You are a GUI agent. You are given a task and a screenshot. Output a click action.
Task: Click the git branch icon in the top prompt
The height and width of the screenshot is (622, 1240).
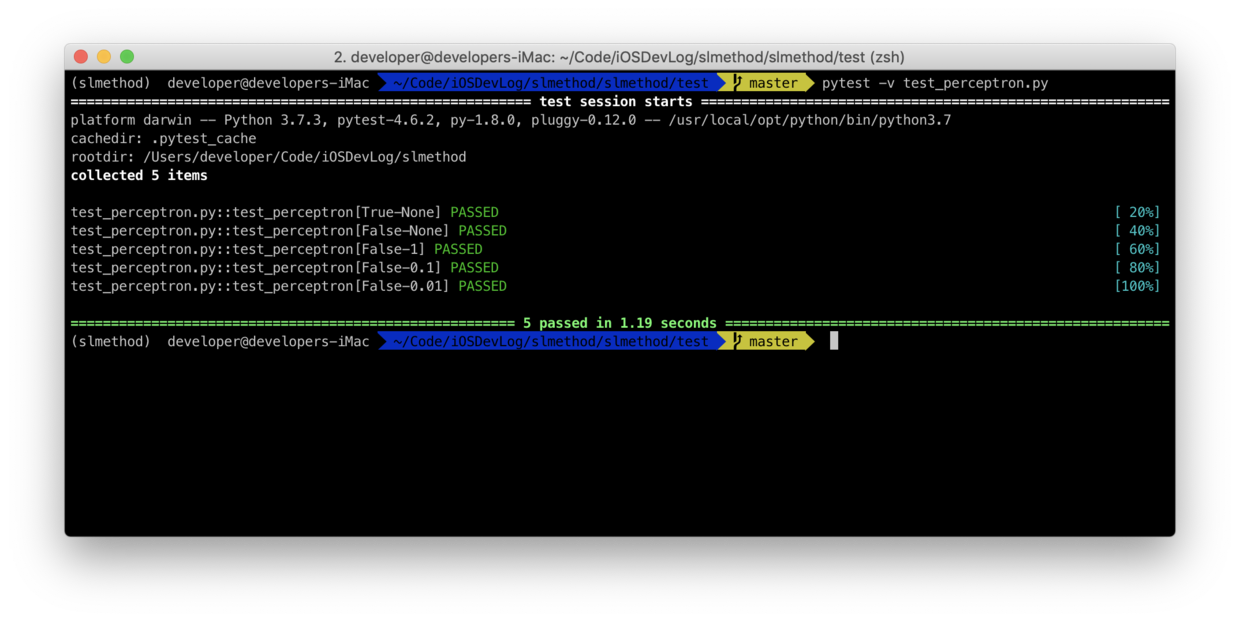738,83
